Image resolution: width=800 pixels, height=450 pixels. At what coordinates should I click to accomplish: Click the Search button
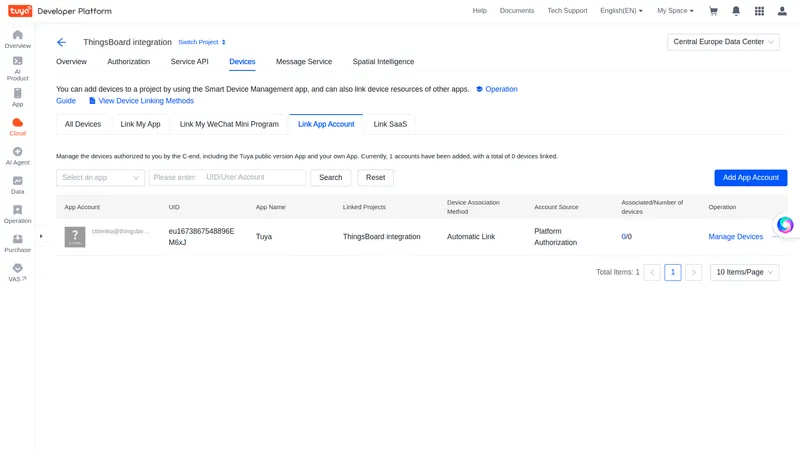coord(331,178)
